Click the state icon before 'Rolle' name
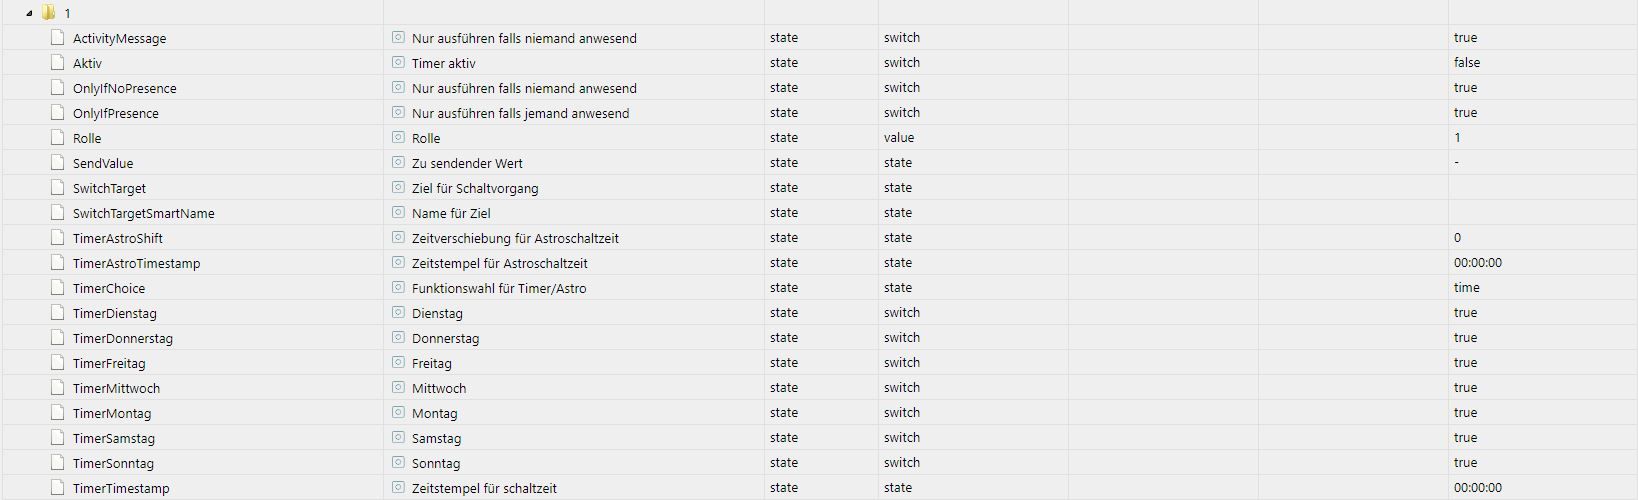The width and height of the screenshot is (1638, 500). click(x=398, y=138)
